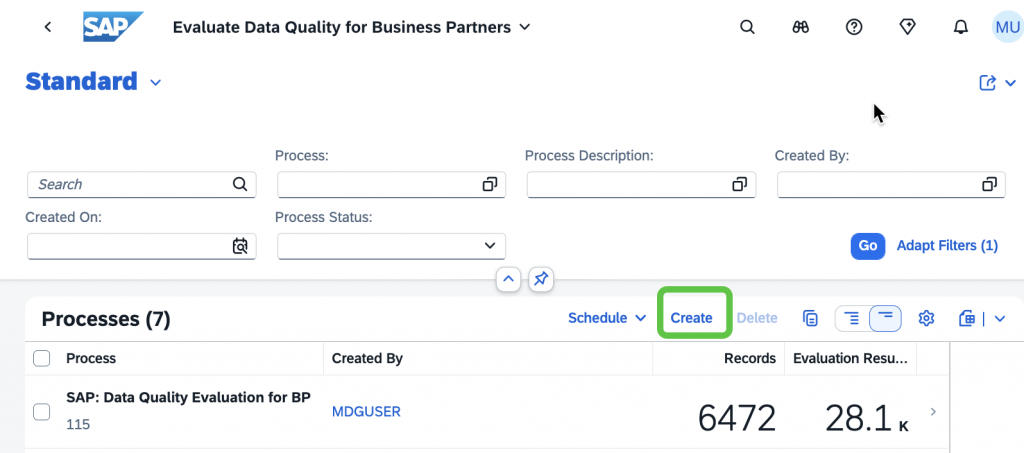Open table settings gear icon

tap(926, 319)
